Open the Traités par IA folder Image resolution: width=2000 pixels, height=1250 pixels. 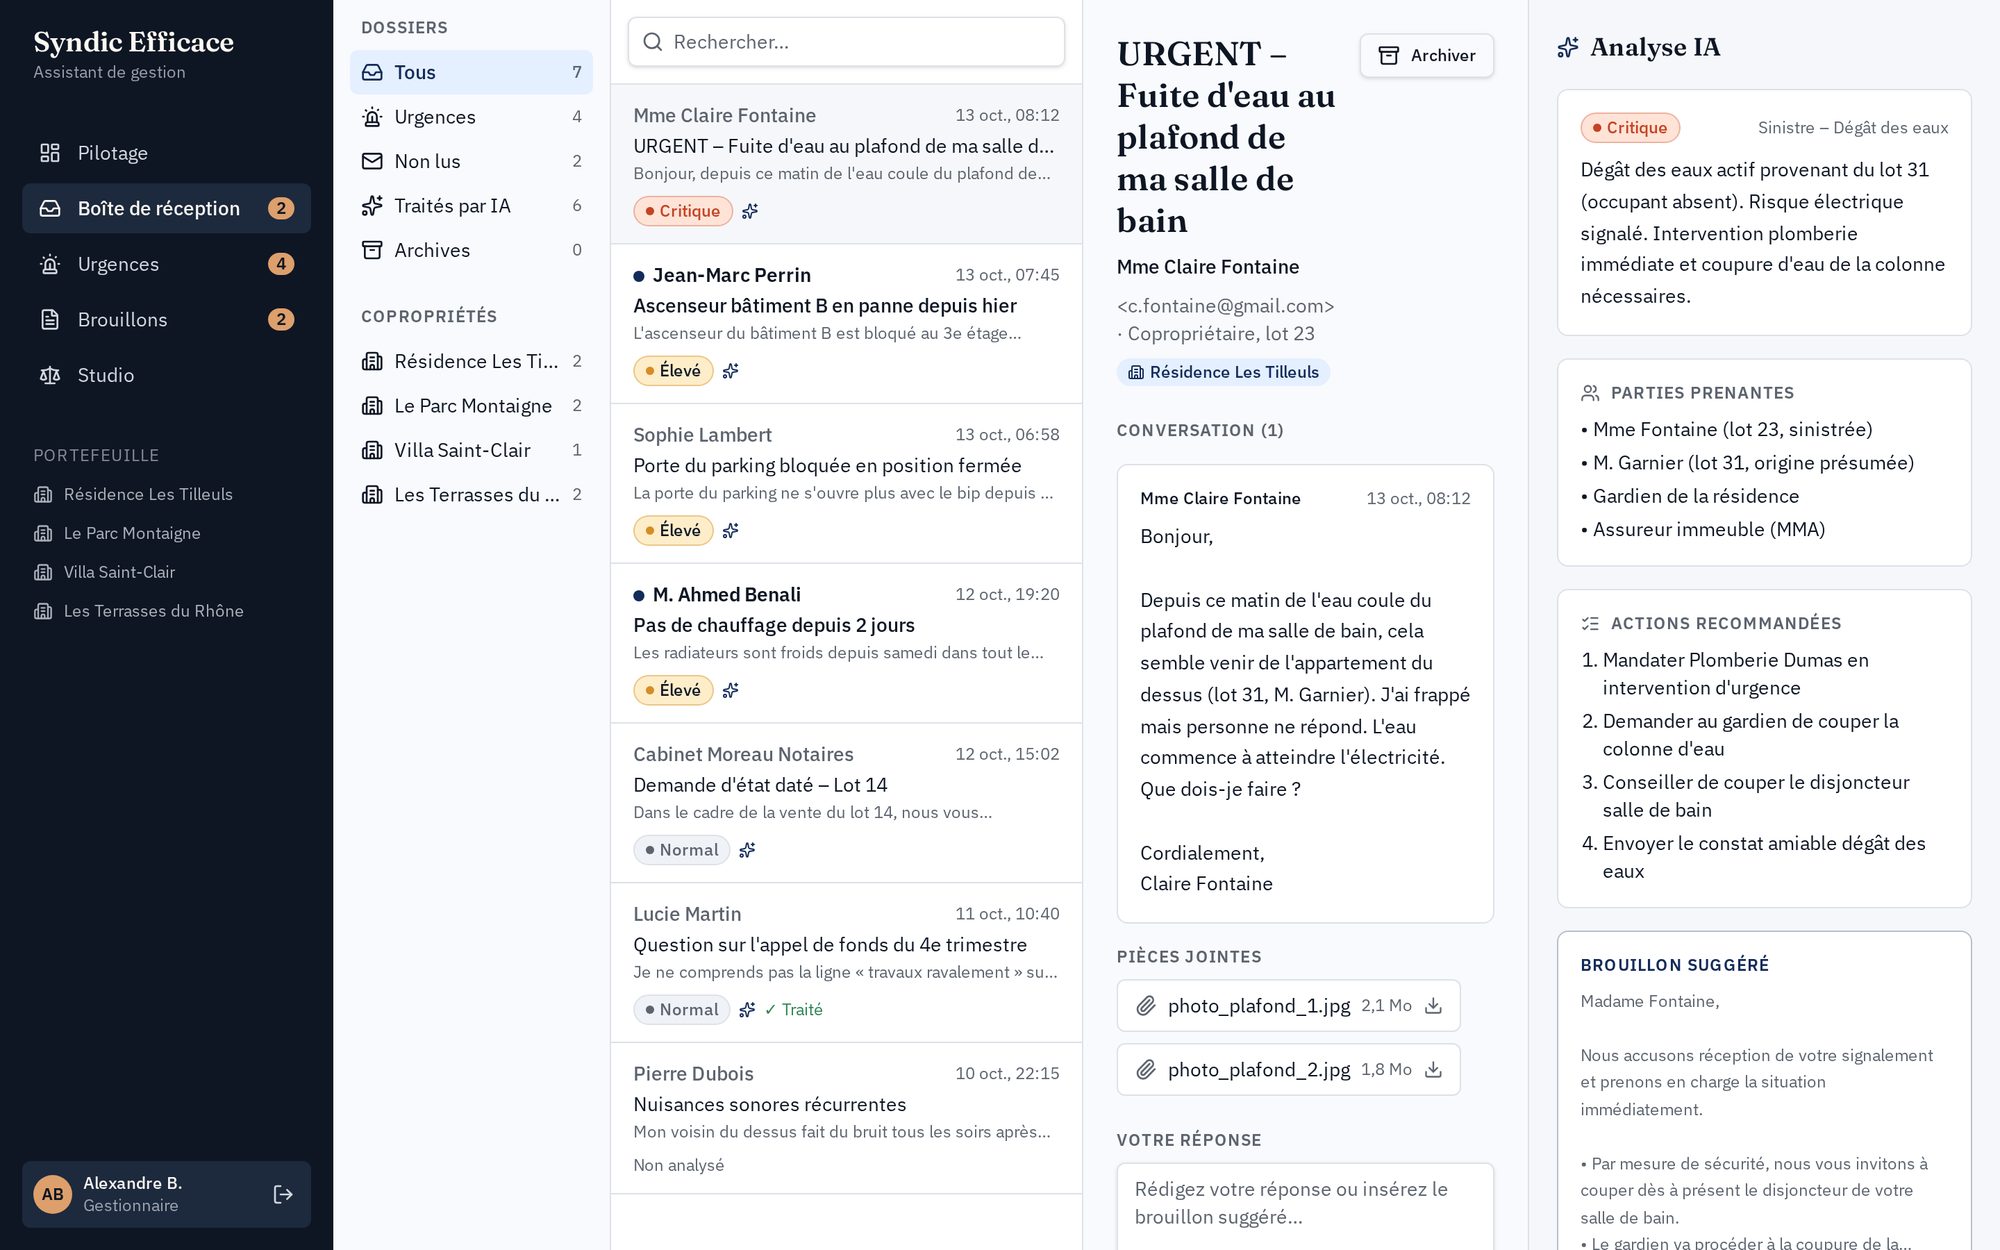point(471,206)
